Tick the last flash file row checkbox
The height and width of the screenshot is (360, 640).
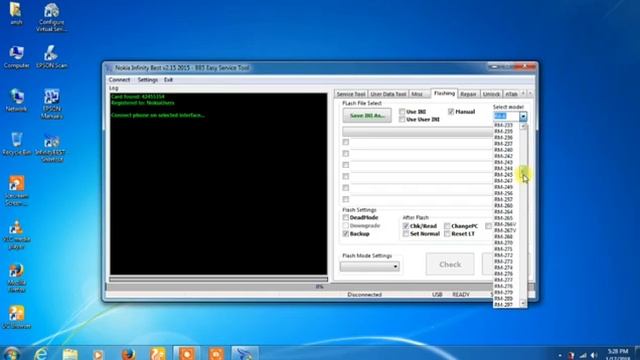346,199
